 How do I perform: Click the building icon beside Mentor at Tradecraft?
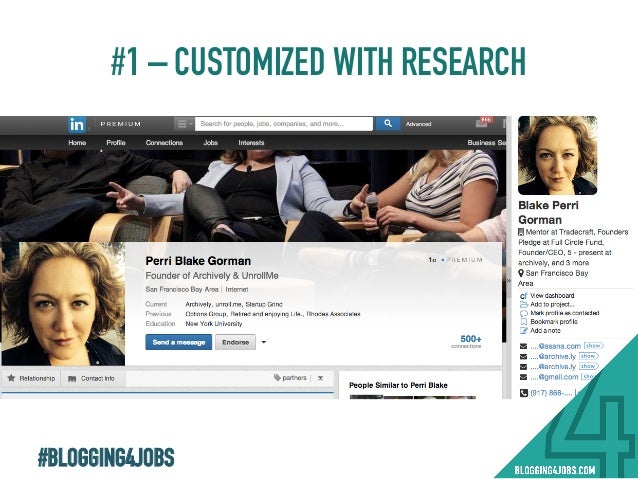coord(521,232)
